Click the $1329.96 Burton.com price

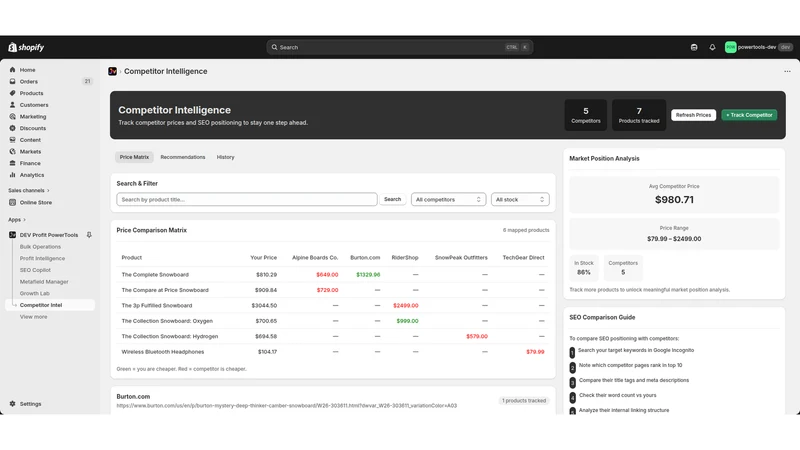pos(368,275)
